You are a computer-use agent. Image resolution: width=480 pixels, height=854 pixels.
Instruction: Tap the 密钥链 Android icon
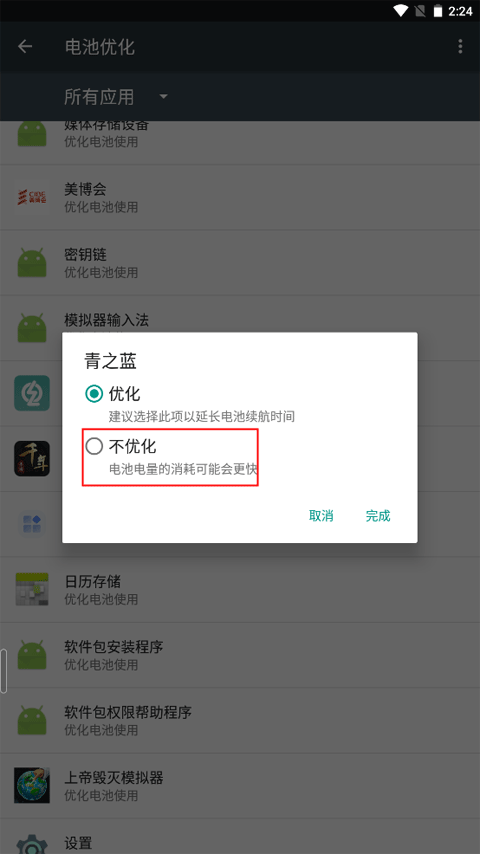pos(32,263)
